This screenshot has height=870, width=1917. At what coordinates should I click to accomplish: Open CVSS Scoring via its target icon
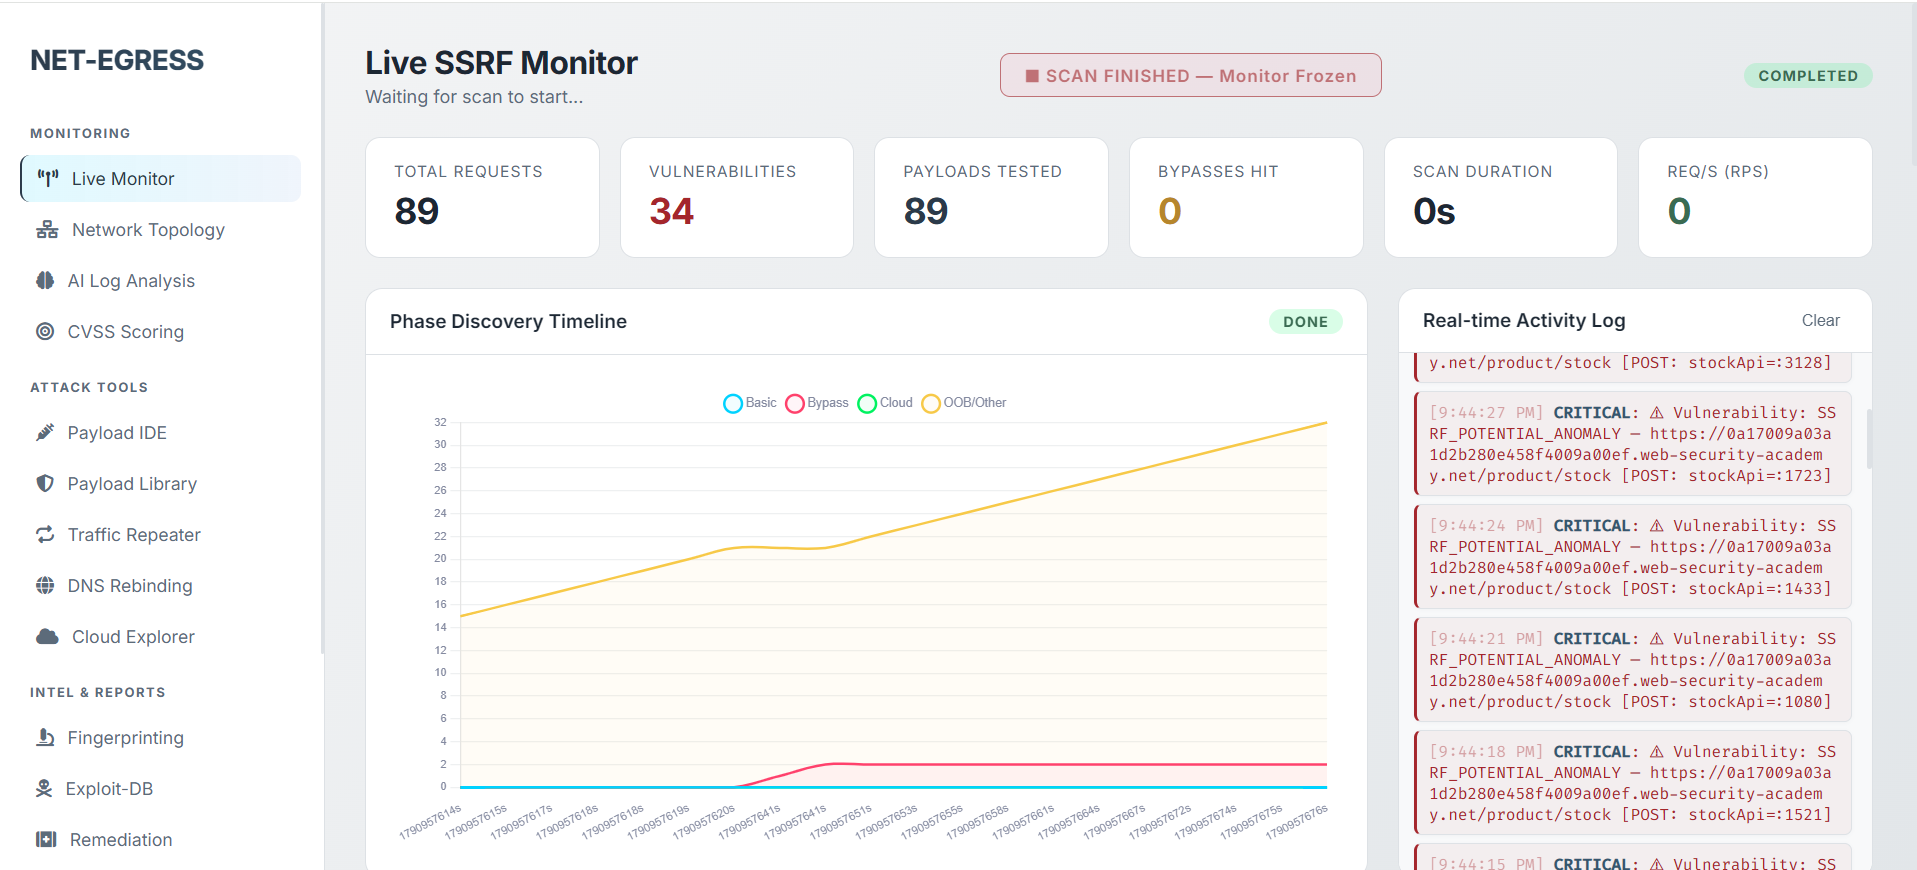pyautogui.click(x=45, y=332)
